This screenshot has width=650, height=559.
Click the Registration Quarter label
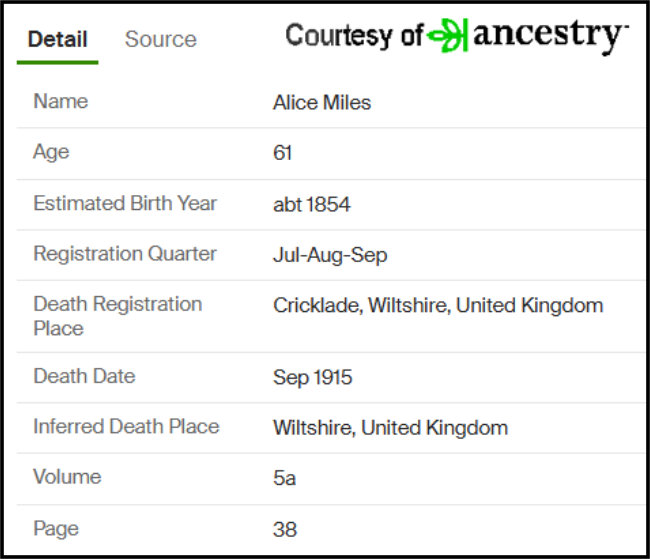click(125, 253)
